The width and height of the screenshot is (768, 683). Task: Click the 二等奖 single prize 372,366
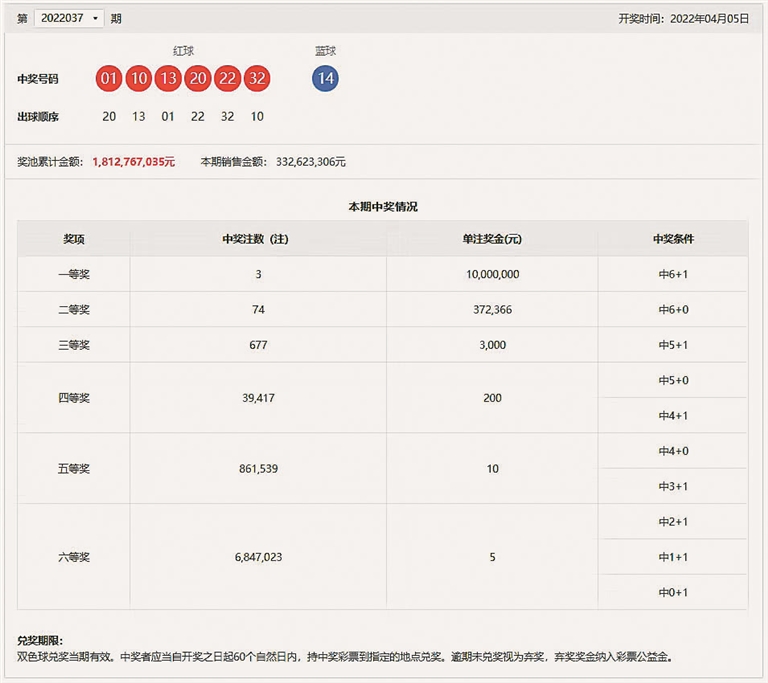[x=492, y=310]
